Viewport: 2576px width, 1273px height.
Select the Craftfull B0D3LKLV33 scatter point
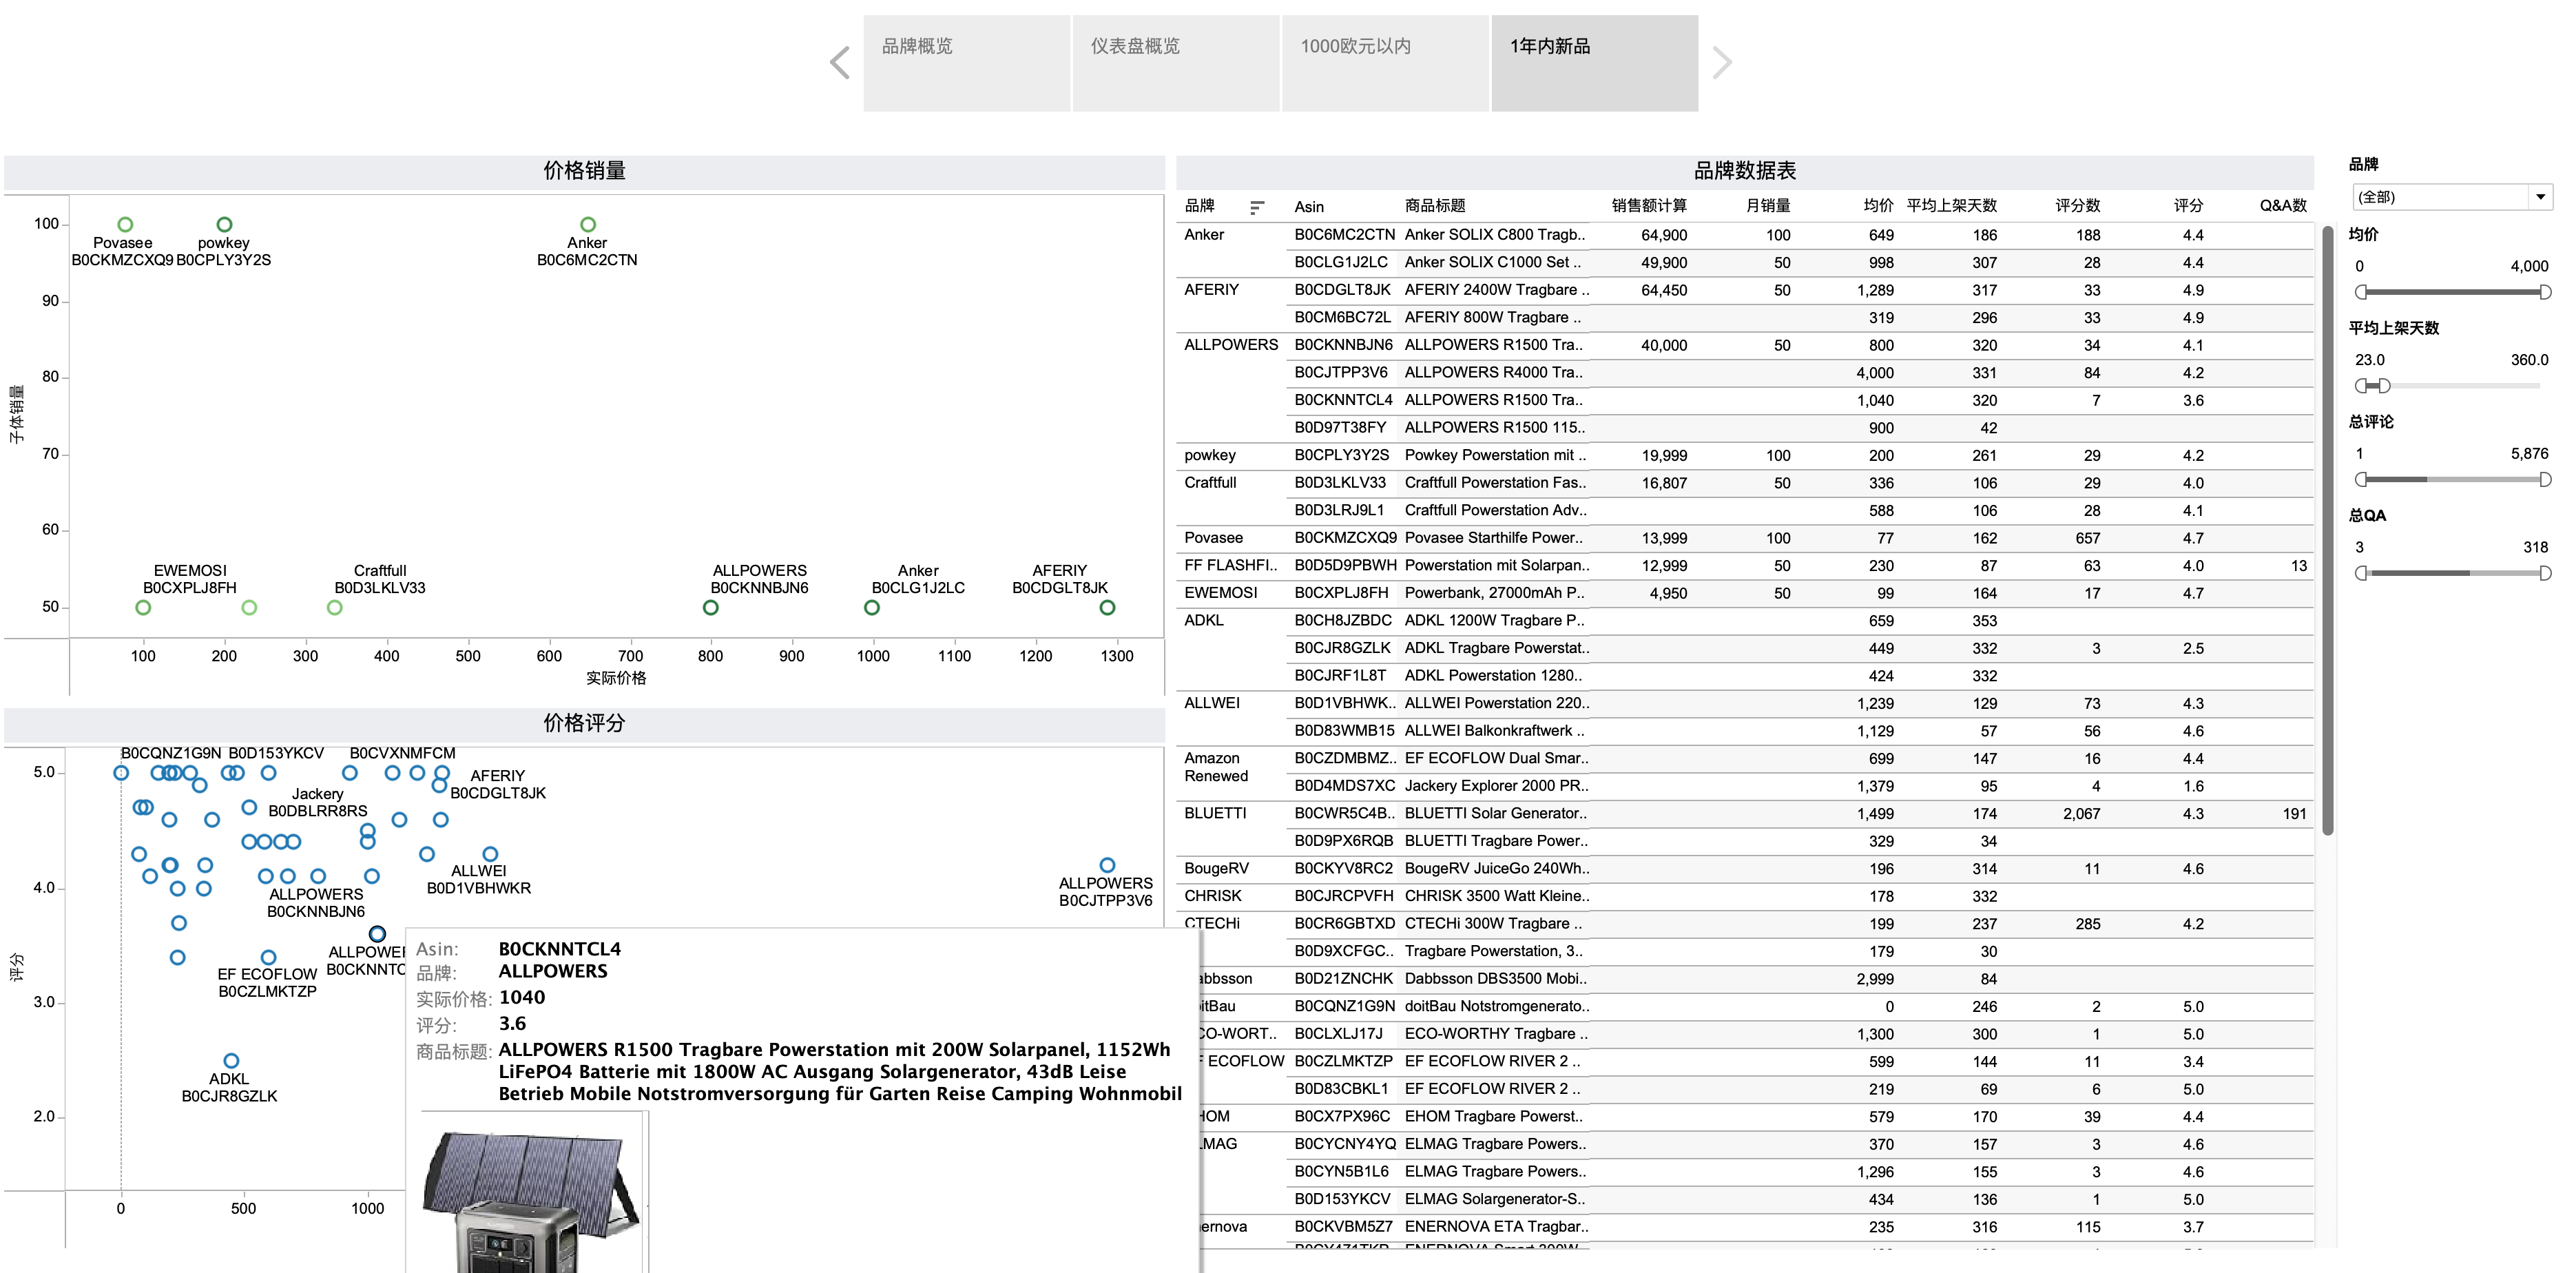point(334,608)
